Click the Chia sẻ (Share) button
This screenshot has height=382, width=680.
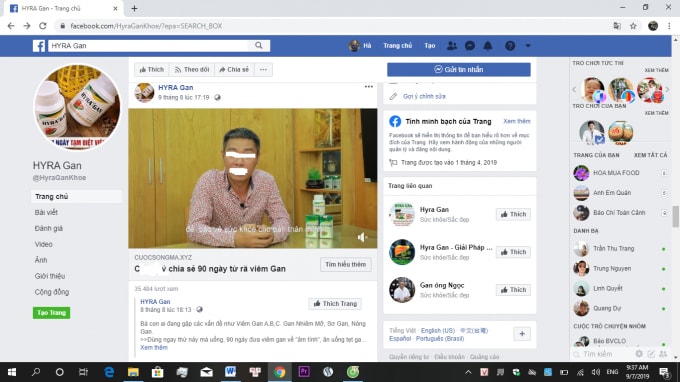pos(234,69)
